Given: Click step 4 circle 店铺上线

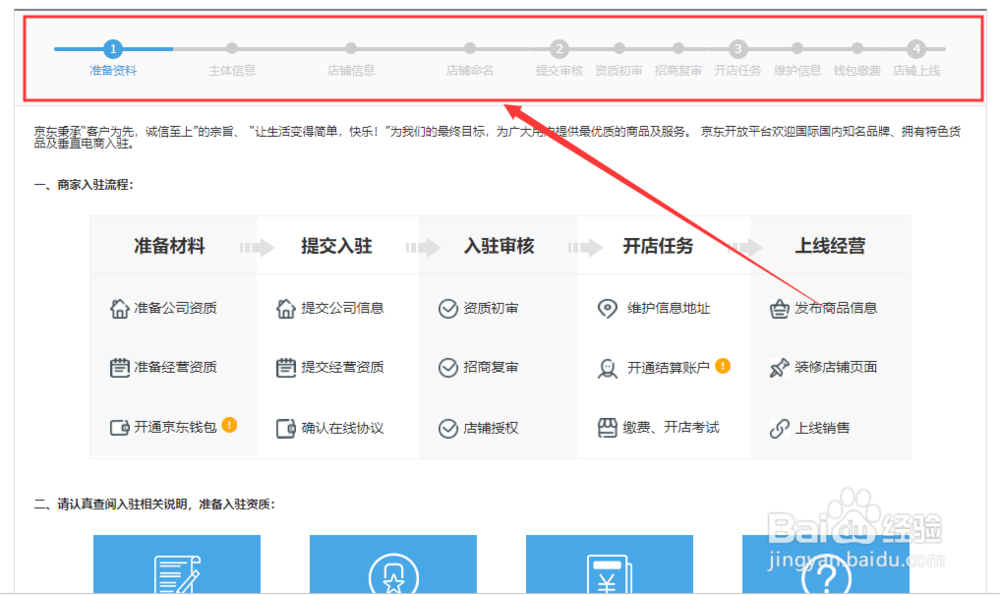Looking at the screenshot, I should (916, 48).
